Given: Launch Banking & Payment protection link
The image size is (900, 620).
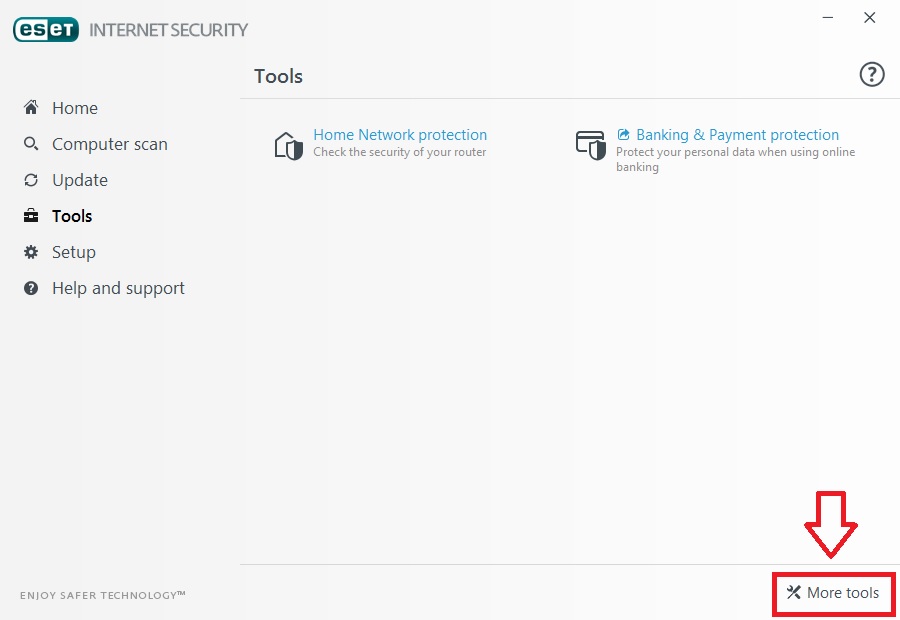Looking at the screenshot, I should [x=737, y=135].
